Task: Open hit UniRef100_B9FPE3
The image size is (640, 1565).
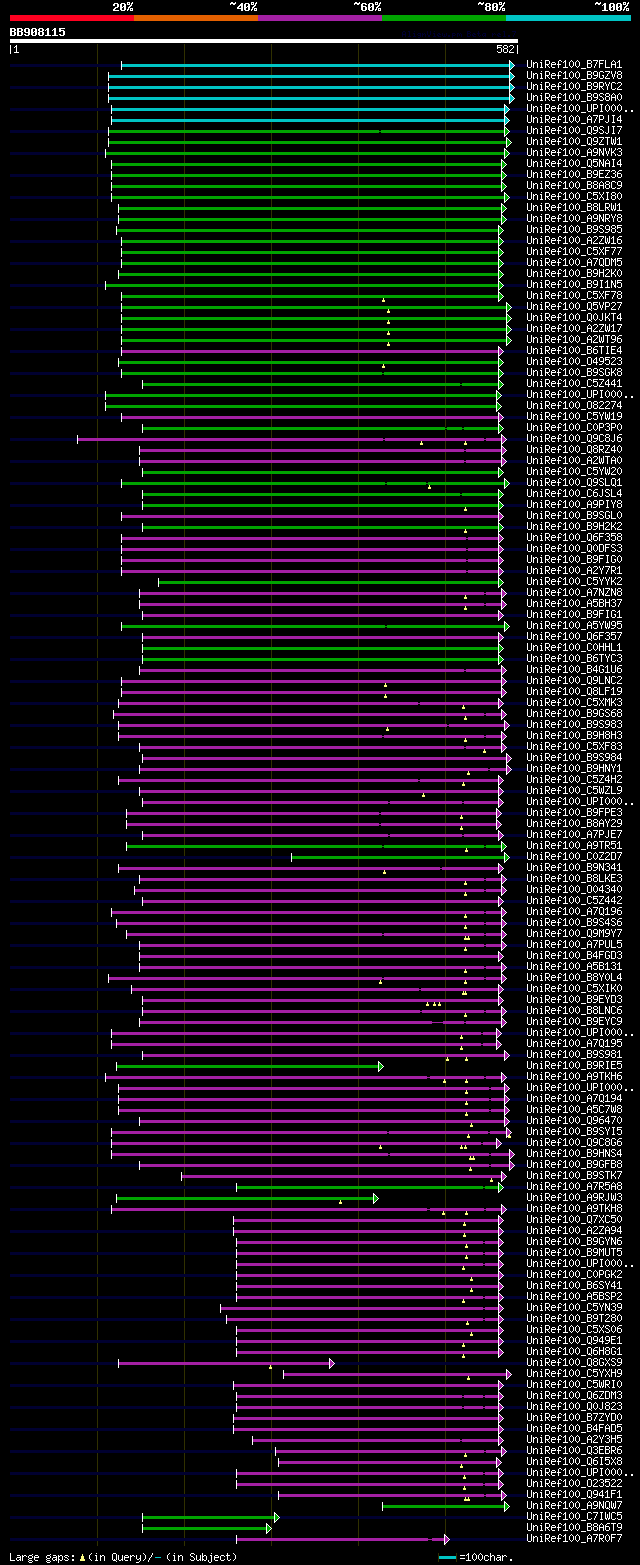Action: (573, 813)
